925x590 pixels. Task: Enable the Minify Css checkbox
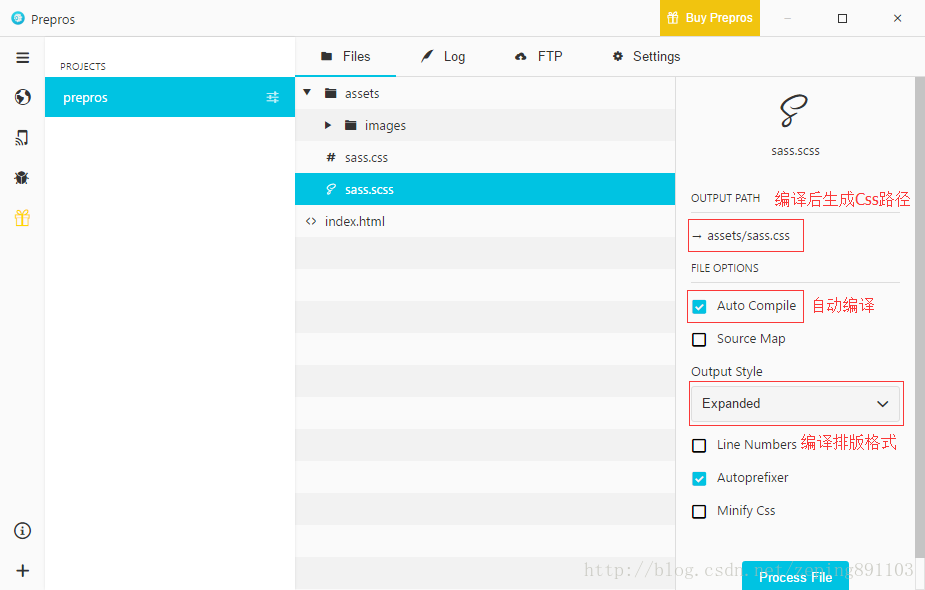click(699, 512)
